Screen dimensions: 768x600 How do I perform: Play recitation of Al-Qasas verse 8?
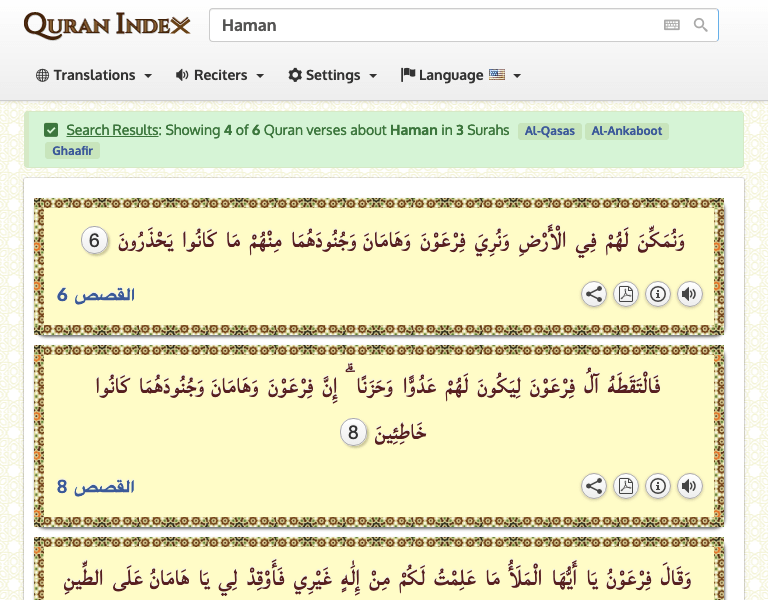(689, 486)
